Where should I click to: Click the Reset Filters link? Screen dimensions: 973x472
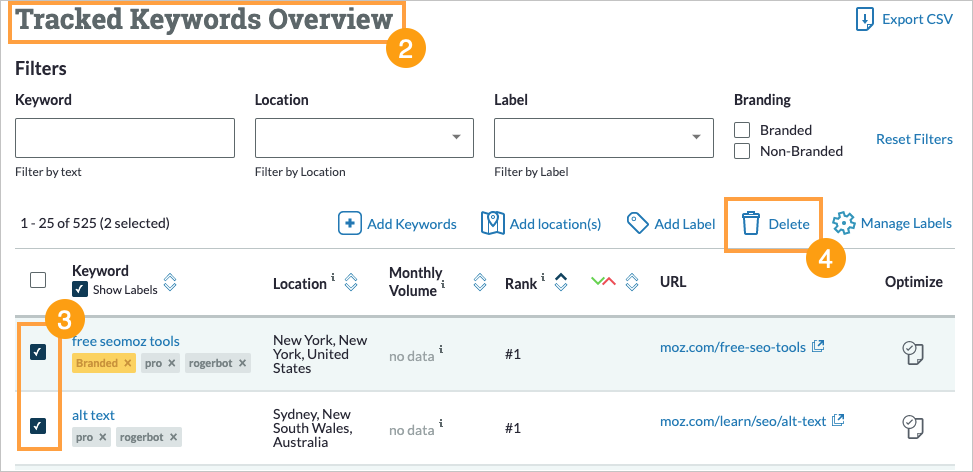[x=914, y=139]
